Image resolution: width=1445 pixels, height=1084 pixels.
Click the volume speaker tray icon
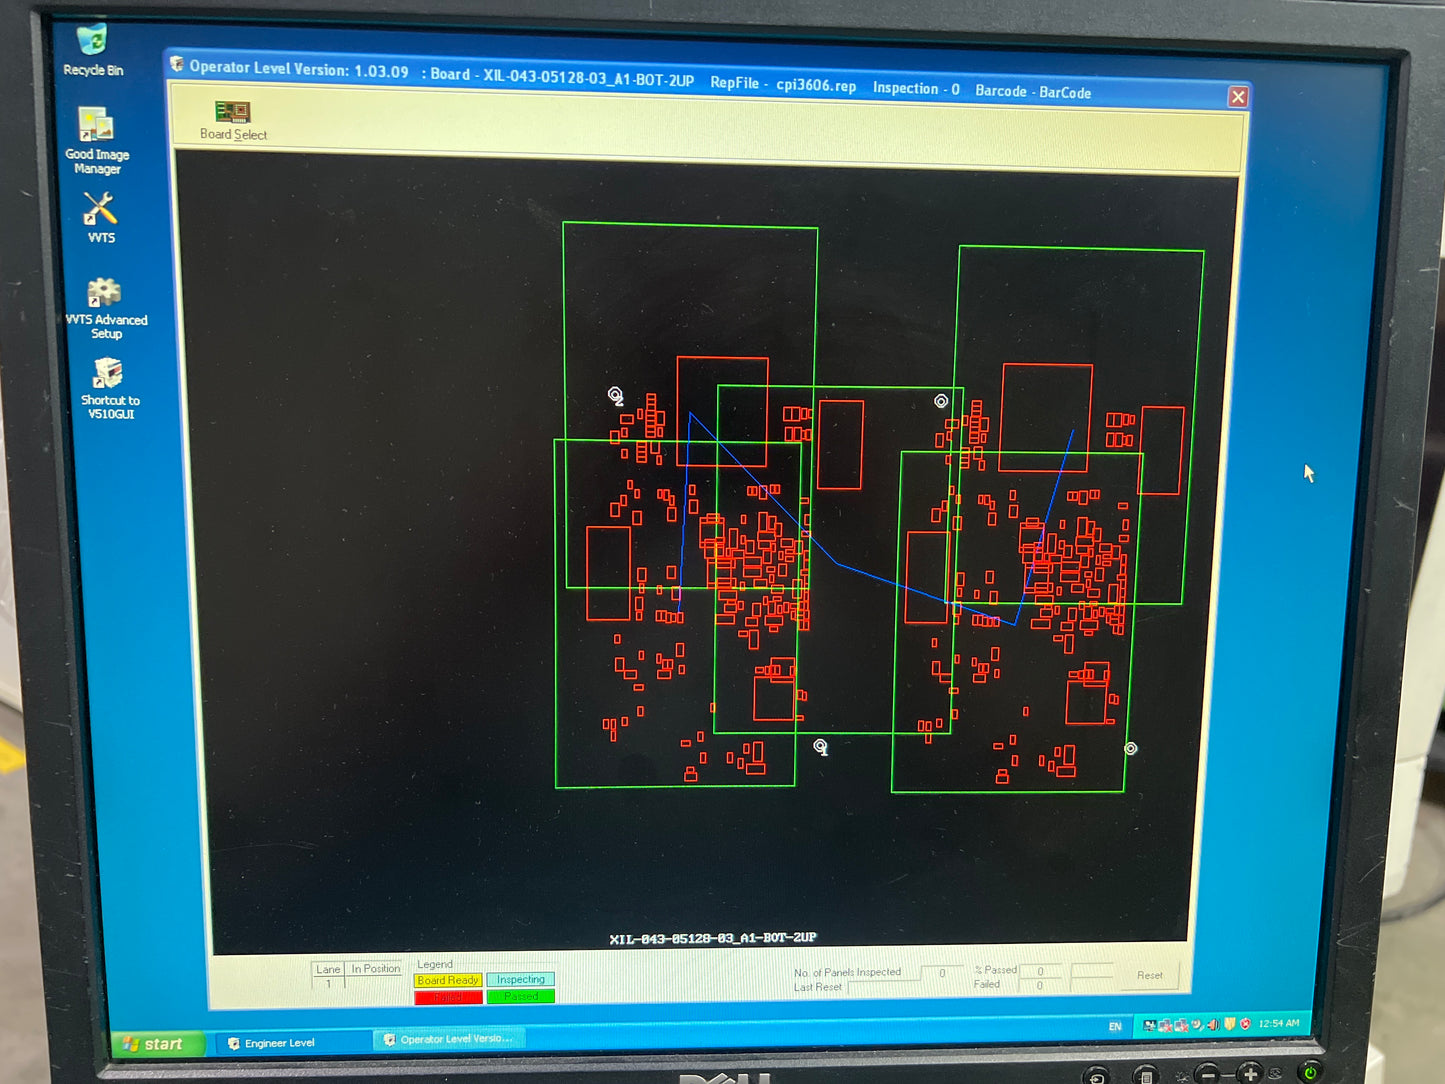pyautogui.click(x=1213, y=1024)
